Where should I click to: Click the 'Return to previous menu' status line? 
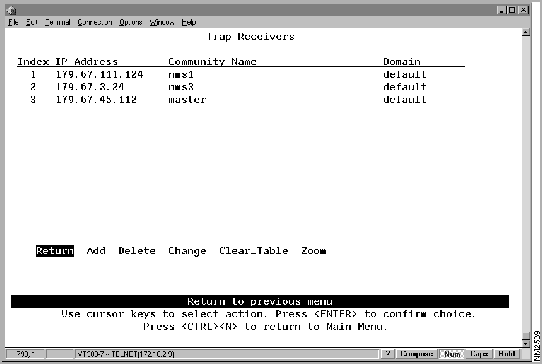pos(260,301)
